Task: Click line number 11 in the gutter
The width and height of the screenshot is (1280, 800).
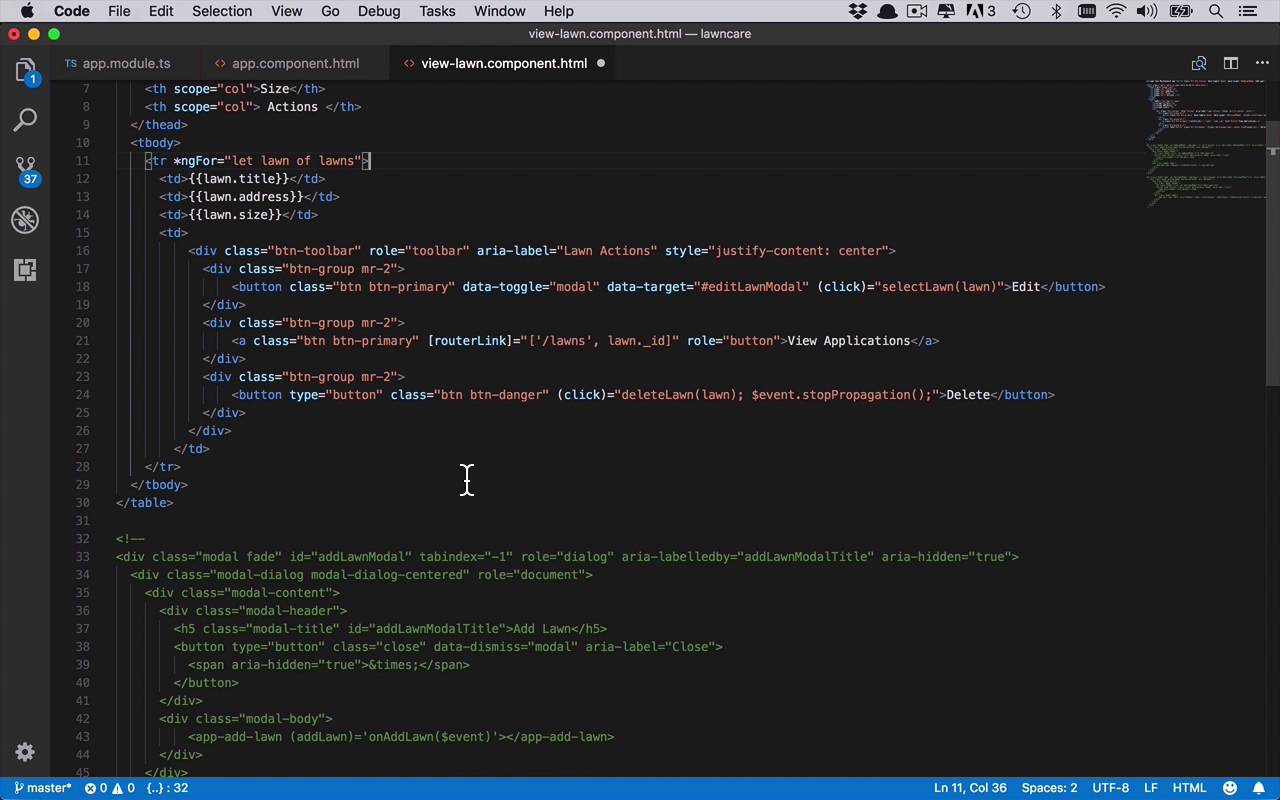Action: 83,160
